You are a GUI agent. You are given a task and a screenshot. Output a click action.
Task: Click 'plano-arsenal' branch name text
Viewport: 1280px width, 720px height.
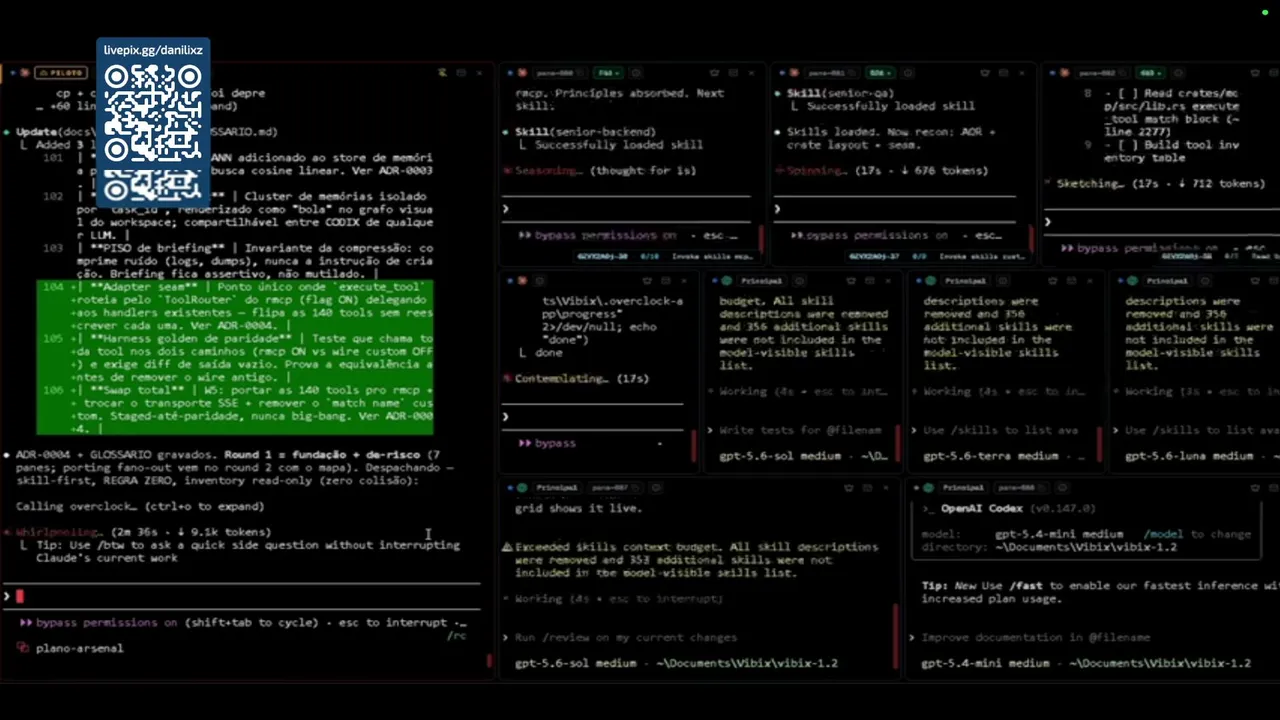point(80,648)
